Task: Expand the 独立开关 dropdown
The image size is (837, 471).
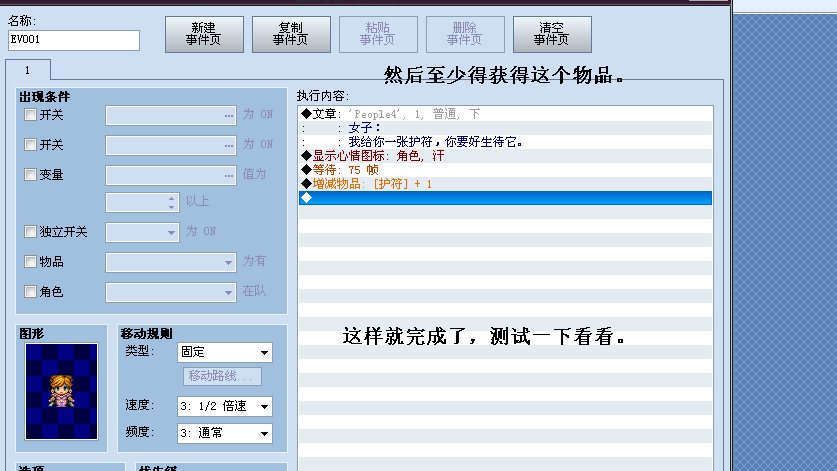Action: (x=142, y=232)
